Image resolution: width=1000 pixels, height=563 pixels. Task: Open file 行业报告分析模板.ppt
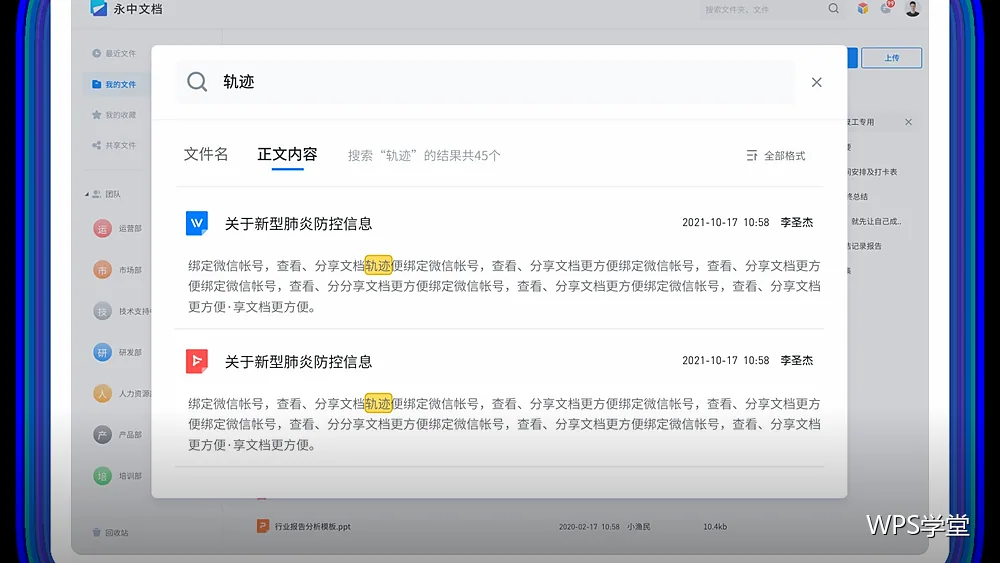coord(312,527)
